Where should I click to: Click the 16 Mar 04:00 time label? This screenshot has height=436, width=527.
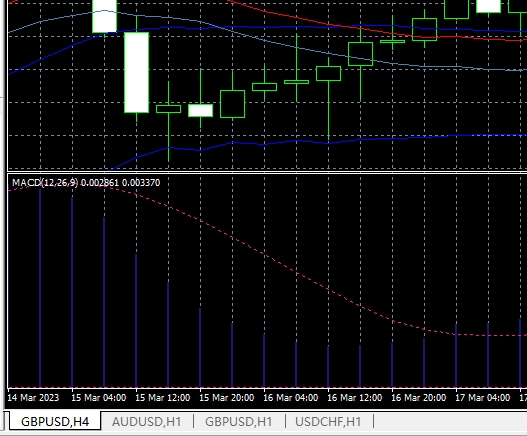click(x=291, y=398)
